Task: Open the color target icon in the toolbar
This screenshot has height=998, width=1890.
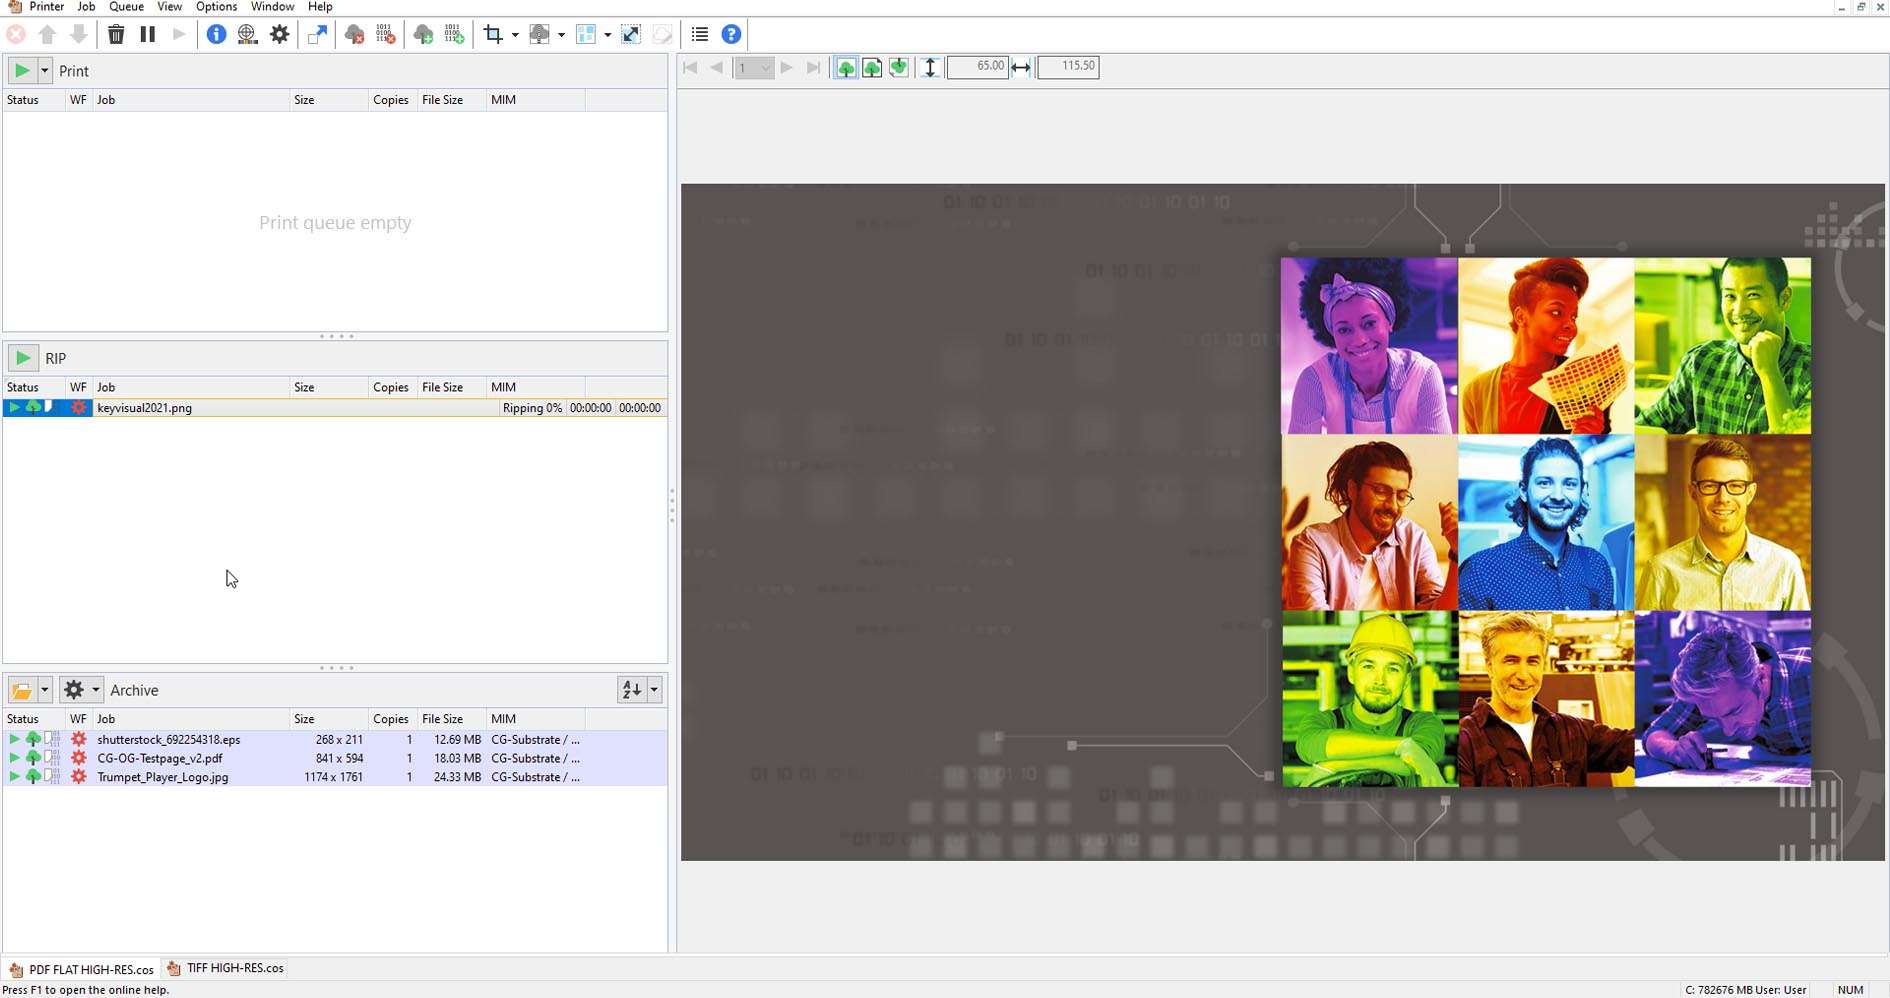Action: pos(248,35)
